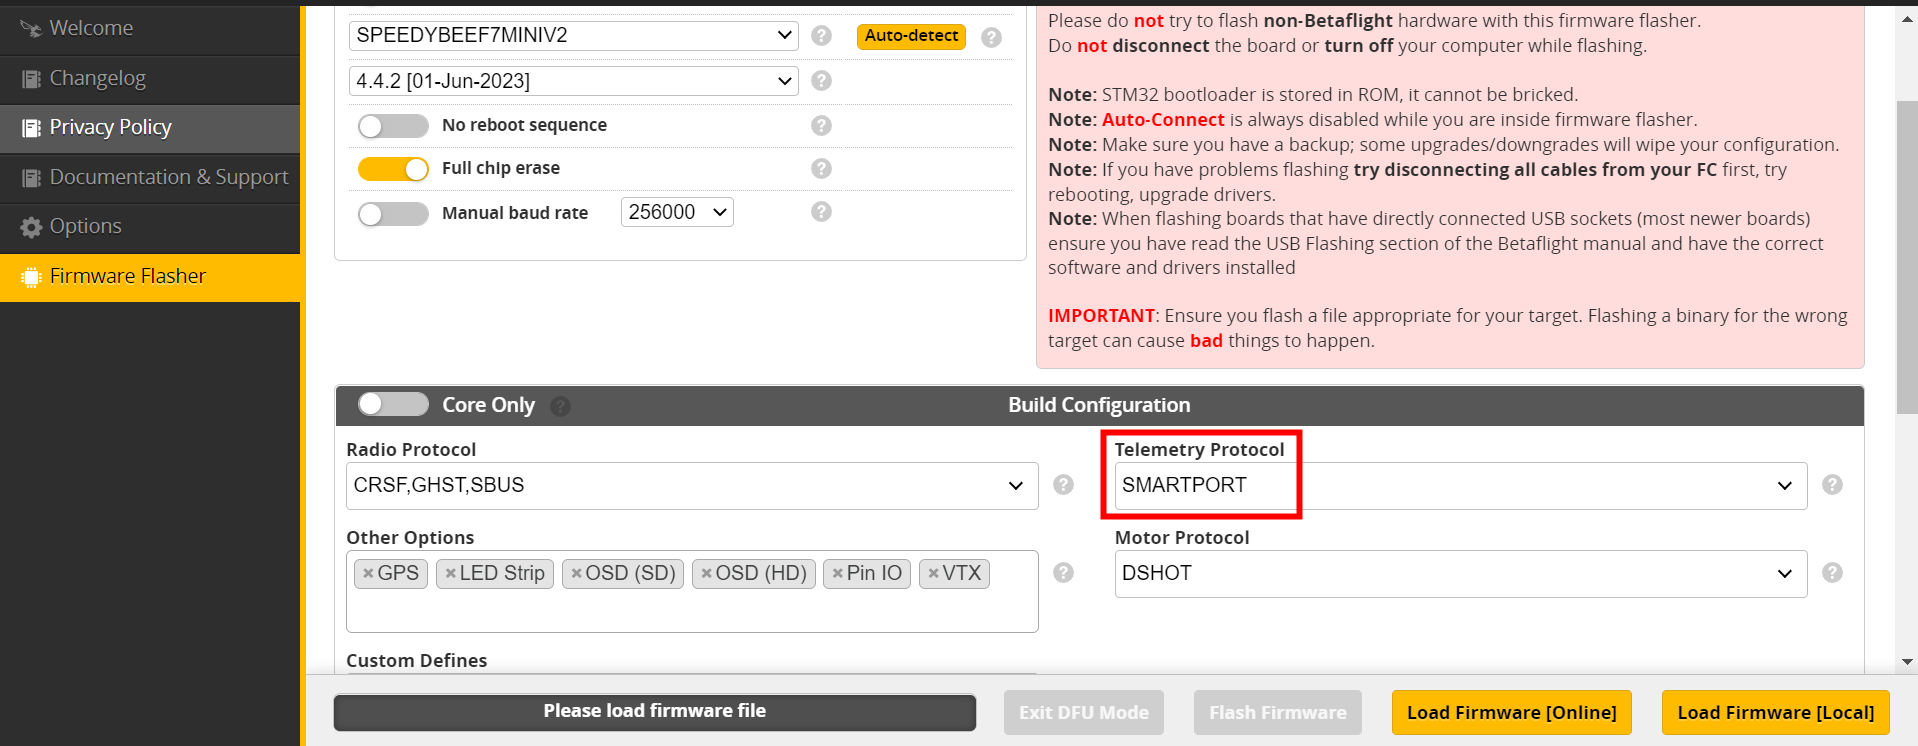This screenshot has width=1918, height=746.
Task: Show help for Motor Protocol
Action: [1832, 573]
